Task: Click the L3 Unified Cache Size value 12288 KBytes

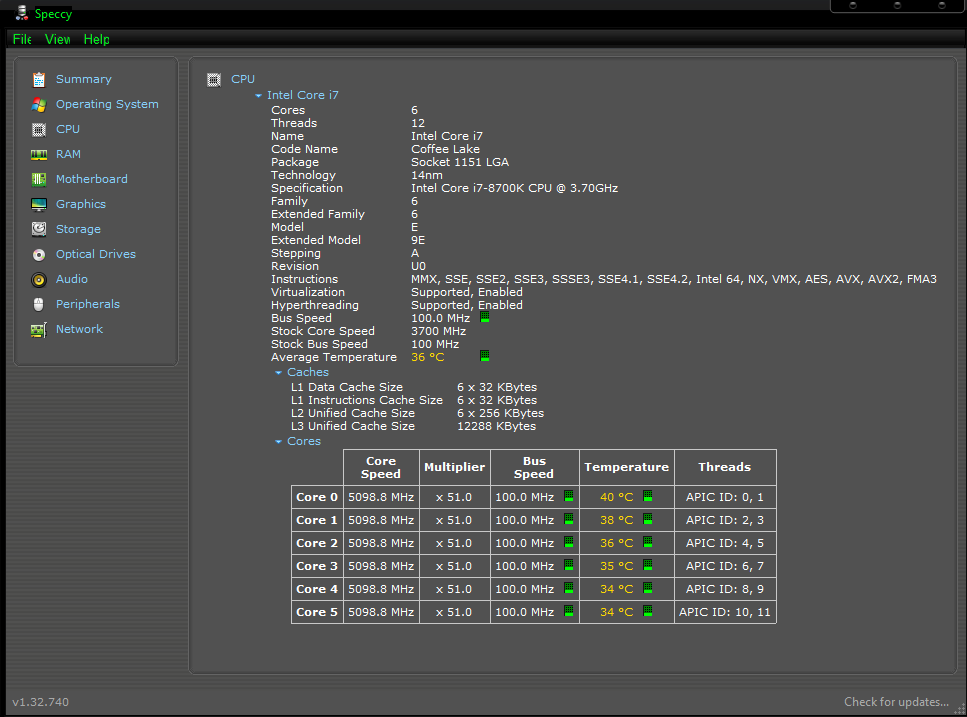Action: point(496,427)
